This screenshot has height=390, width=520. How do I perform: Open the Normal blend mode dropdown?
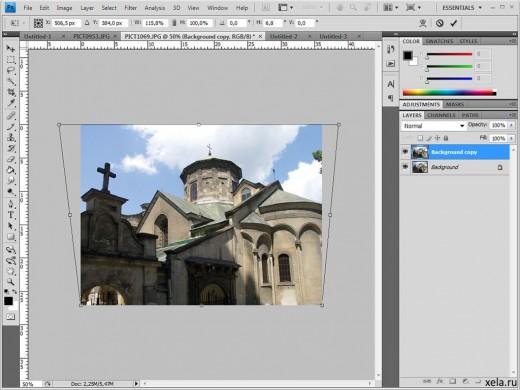433,126
